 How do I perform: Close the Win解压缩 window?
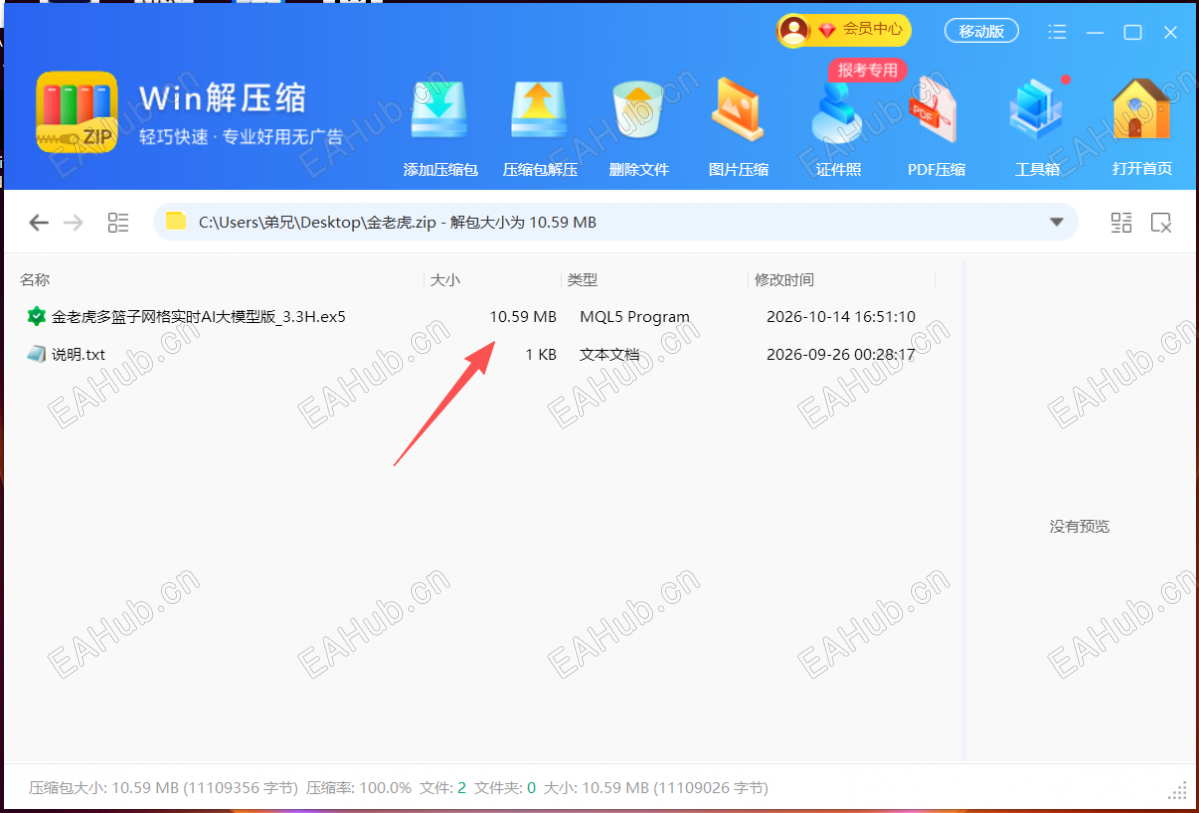[x=1170, y=32]
